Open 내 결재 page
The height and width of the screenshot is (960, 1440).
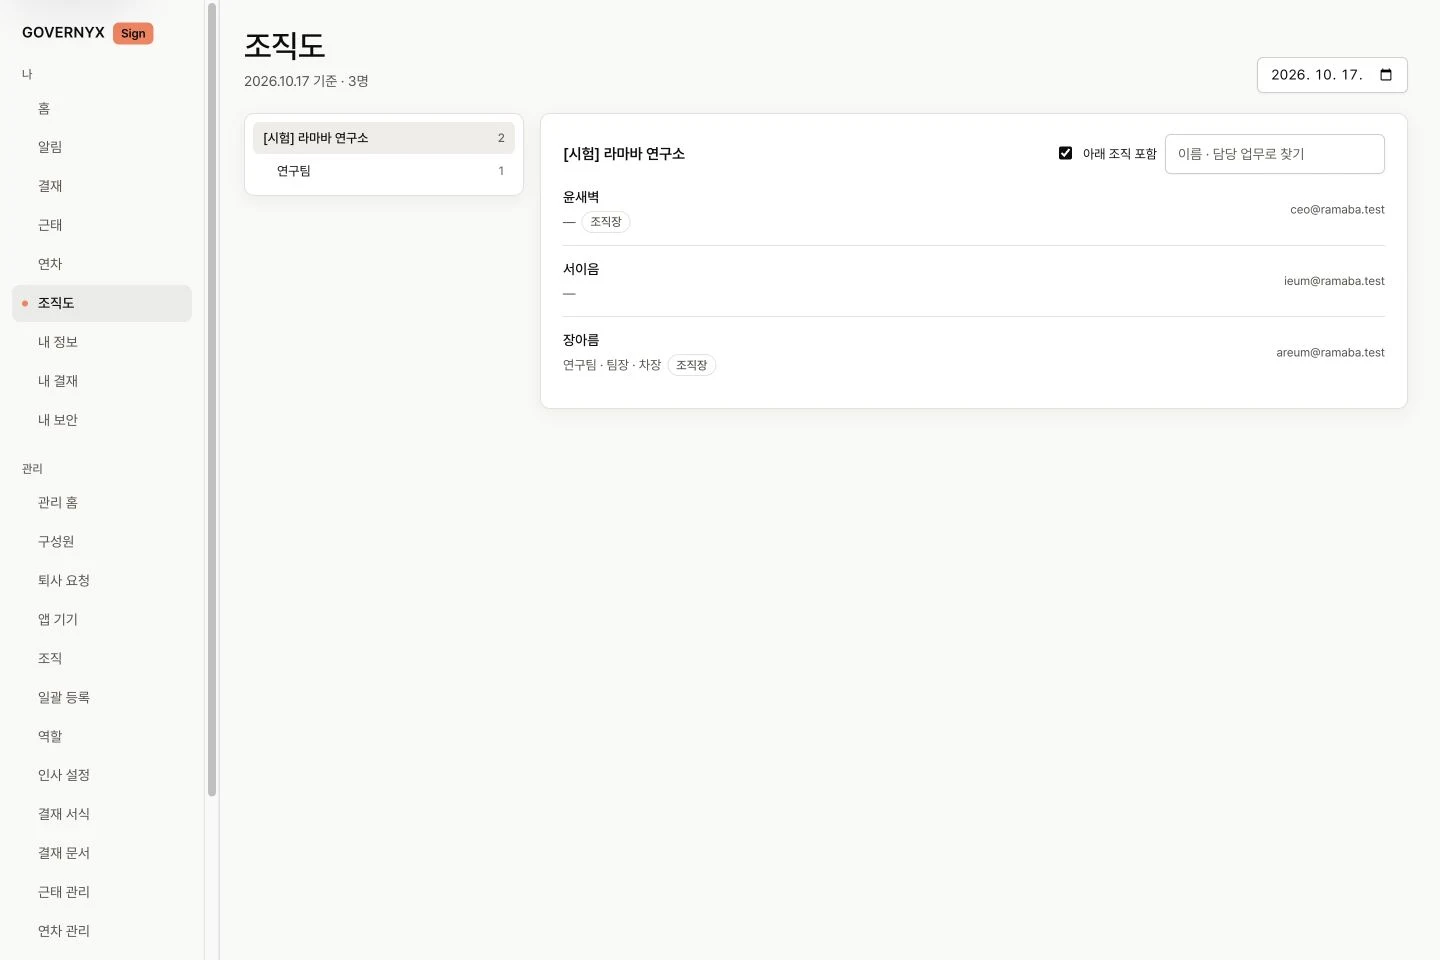tap(102, 381)
